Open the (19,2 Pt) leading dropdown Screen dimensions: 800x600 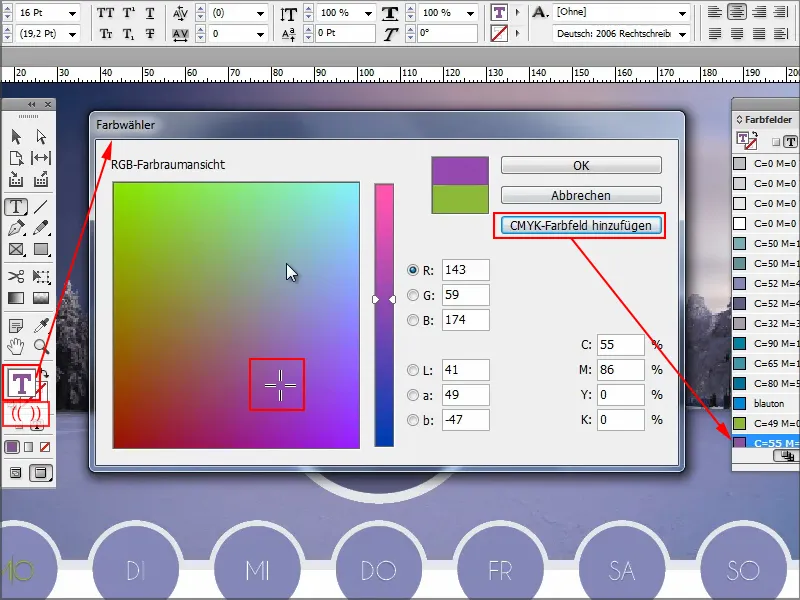coord(72,34)
